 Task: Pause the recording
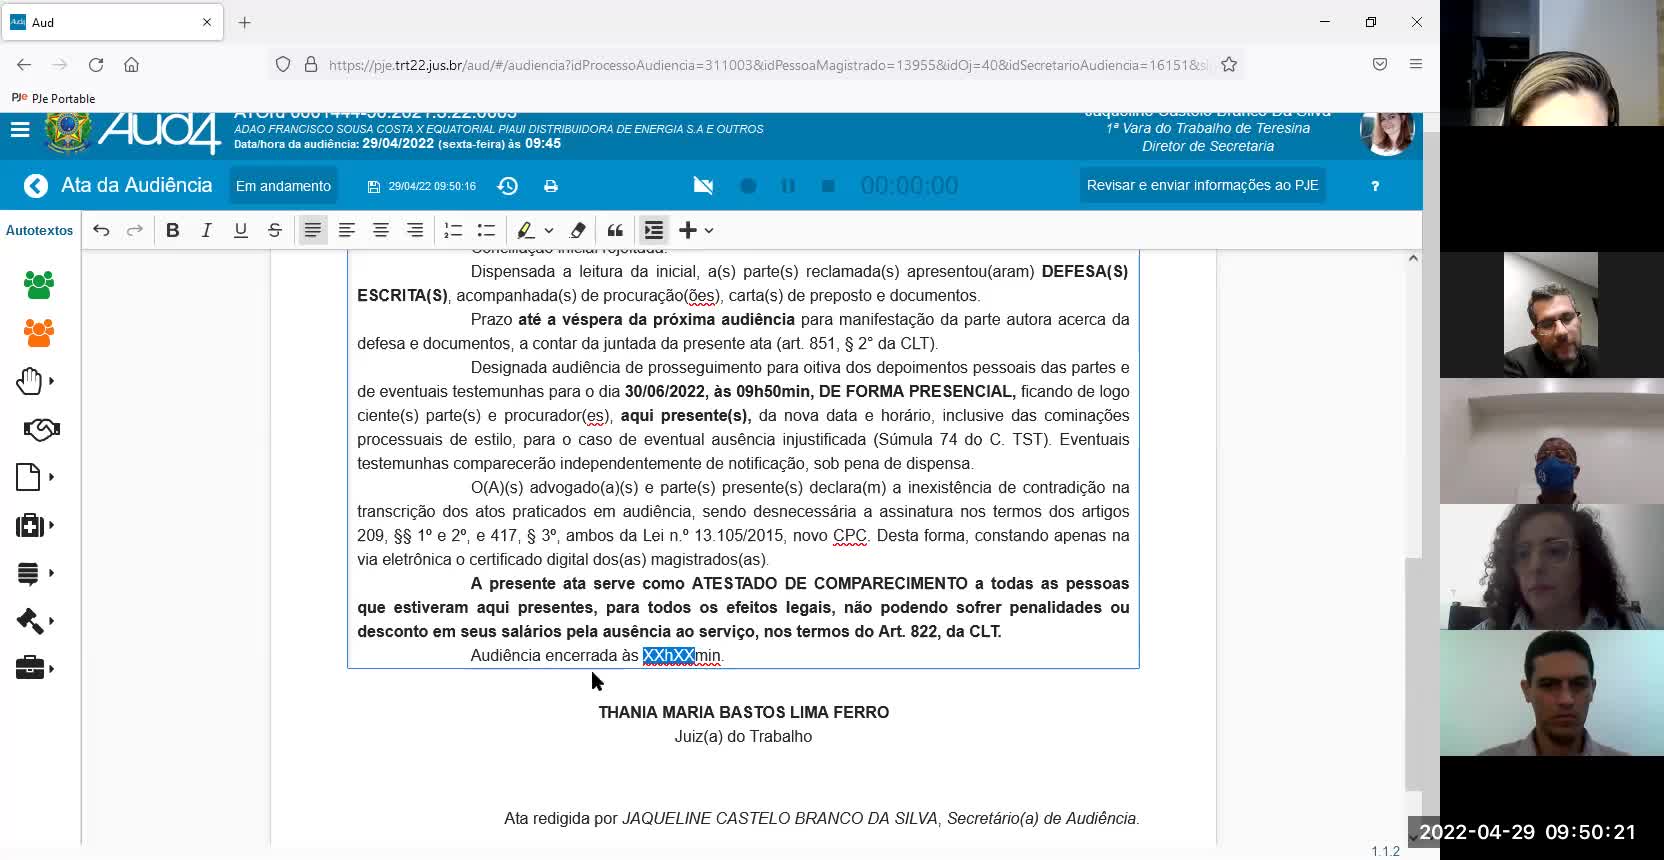788,186
